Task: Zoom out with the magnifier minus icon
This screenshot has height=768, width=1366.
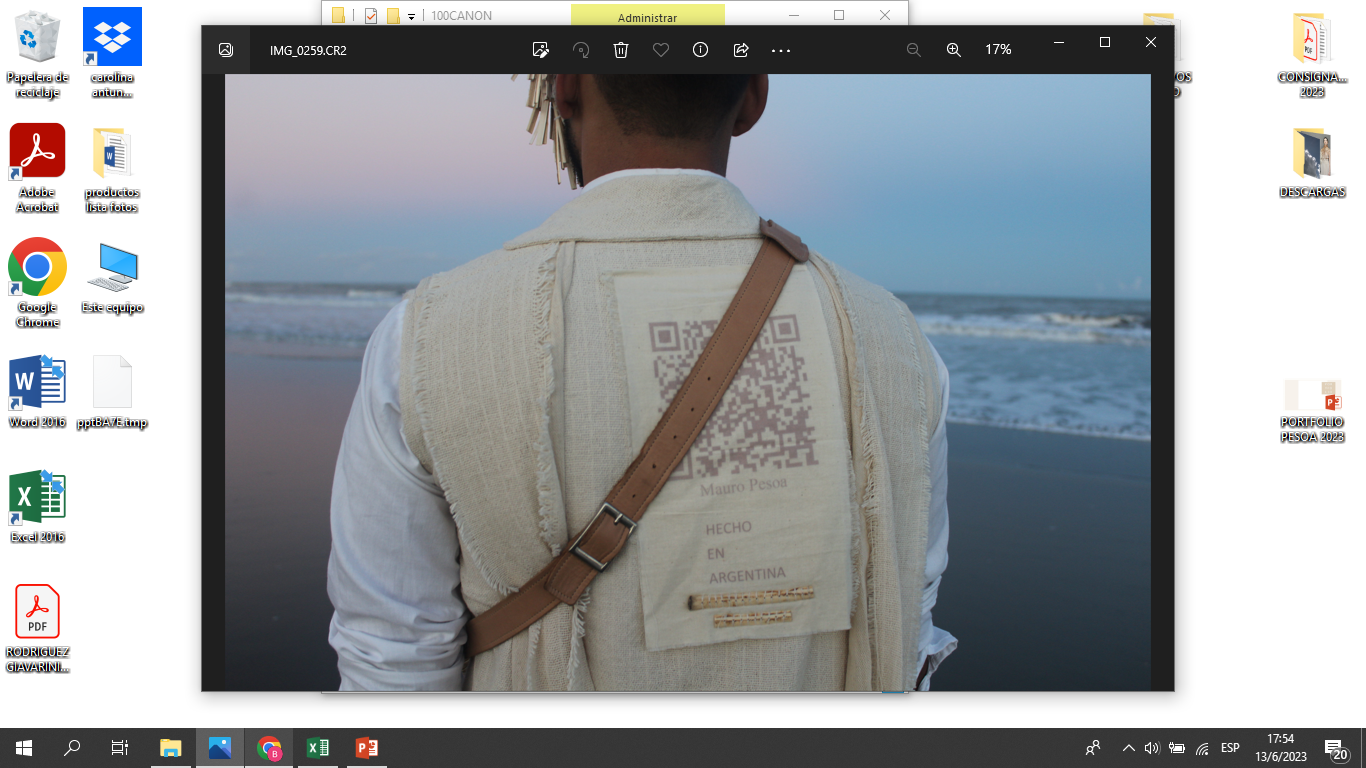Action: [913, 50]
